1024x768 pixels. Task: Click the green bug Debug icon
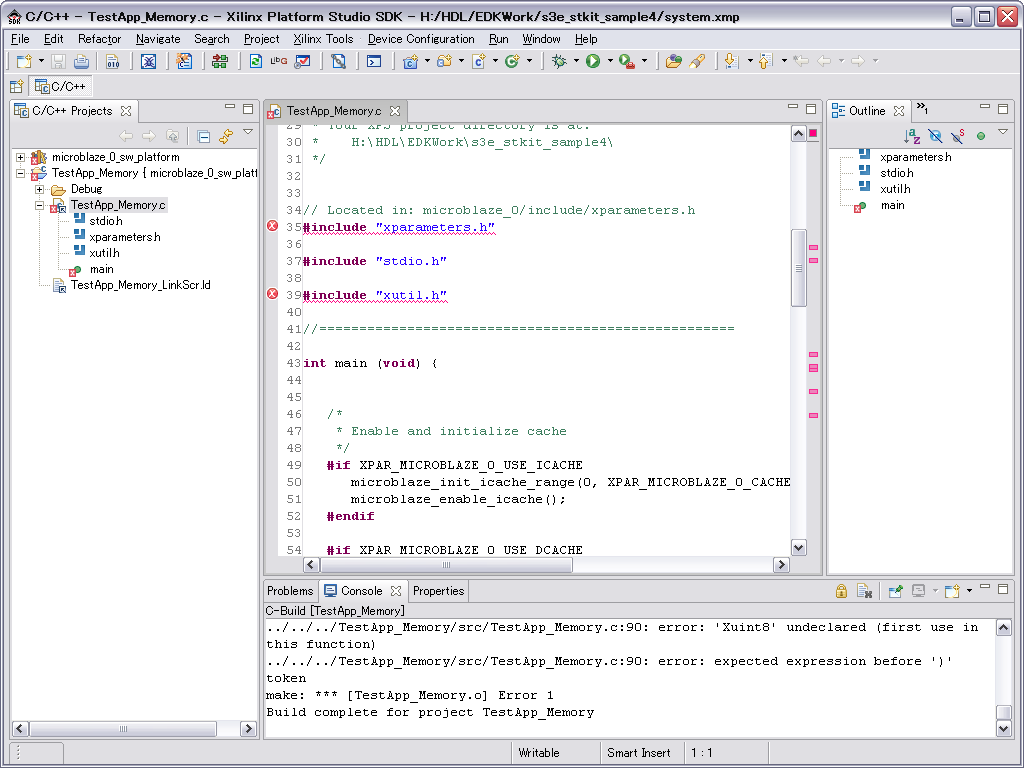coord(559,61)
